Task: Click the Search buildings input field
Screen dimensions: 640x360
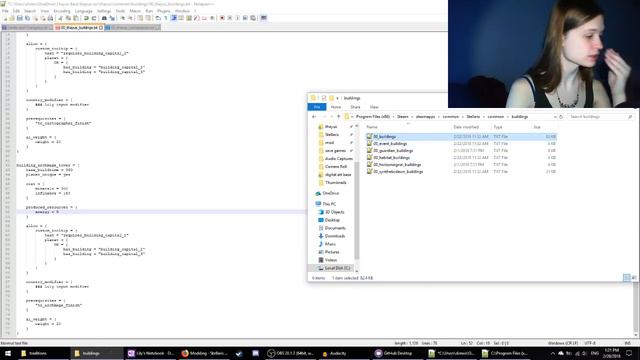Action: [x=600, y=117]
